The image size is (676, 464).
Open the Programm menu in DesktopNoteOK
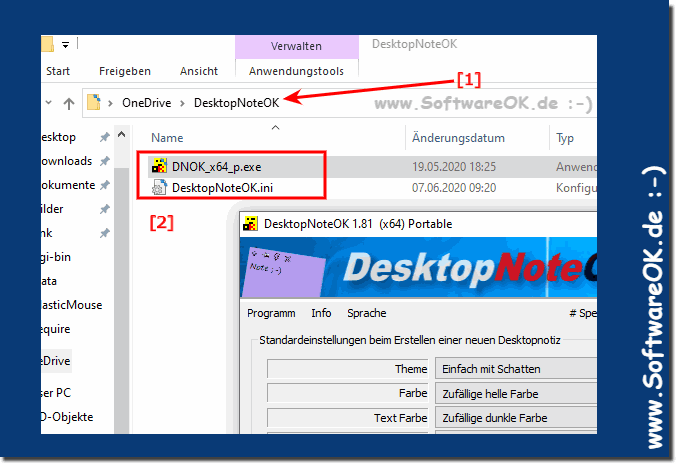271,313
